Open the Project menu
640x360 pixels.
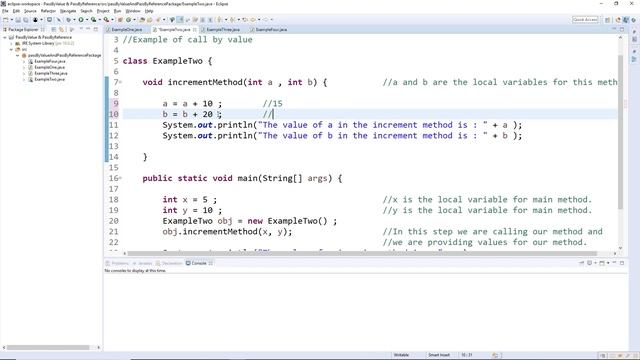[103, 11]
